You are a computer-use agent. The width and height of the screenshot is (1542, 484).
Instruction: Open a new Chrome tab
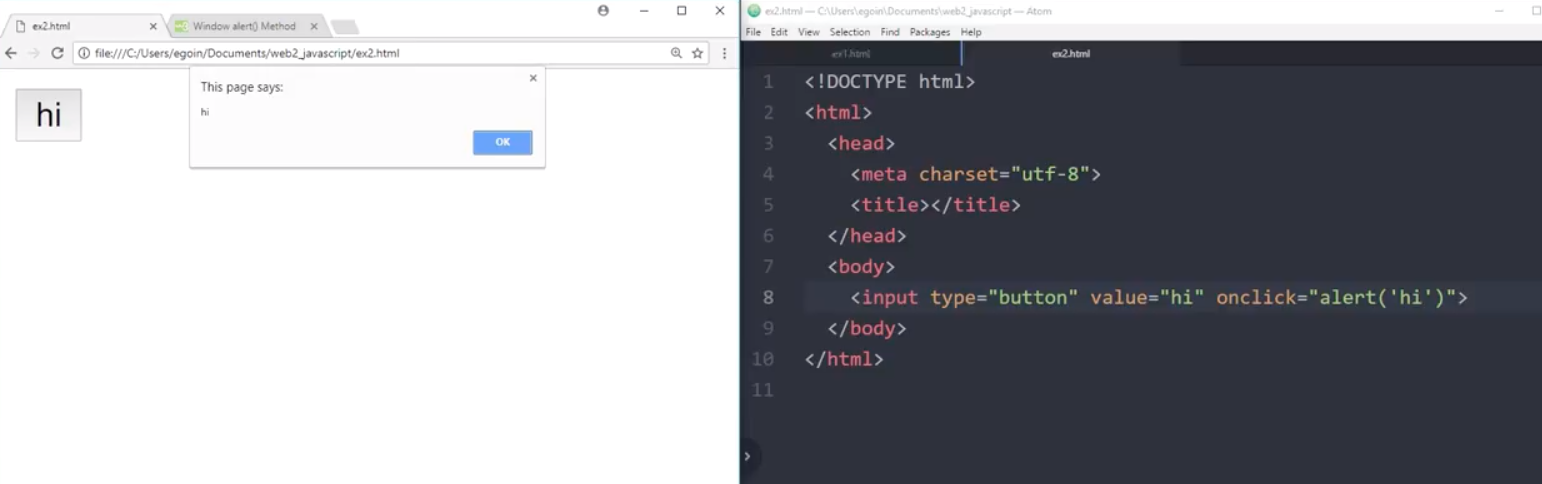pos(344,27)
